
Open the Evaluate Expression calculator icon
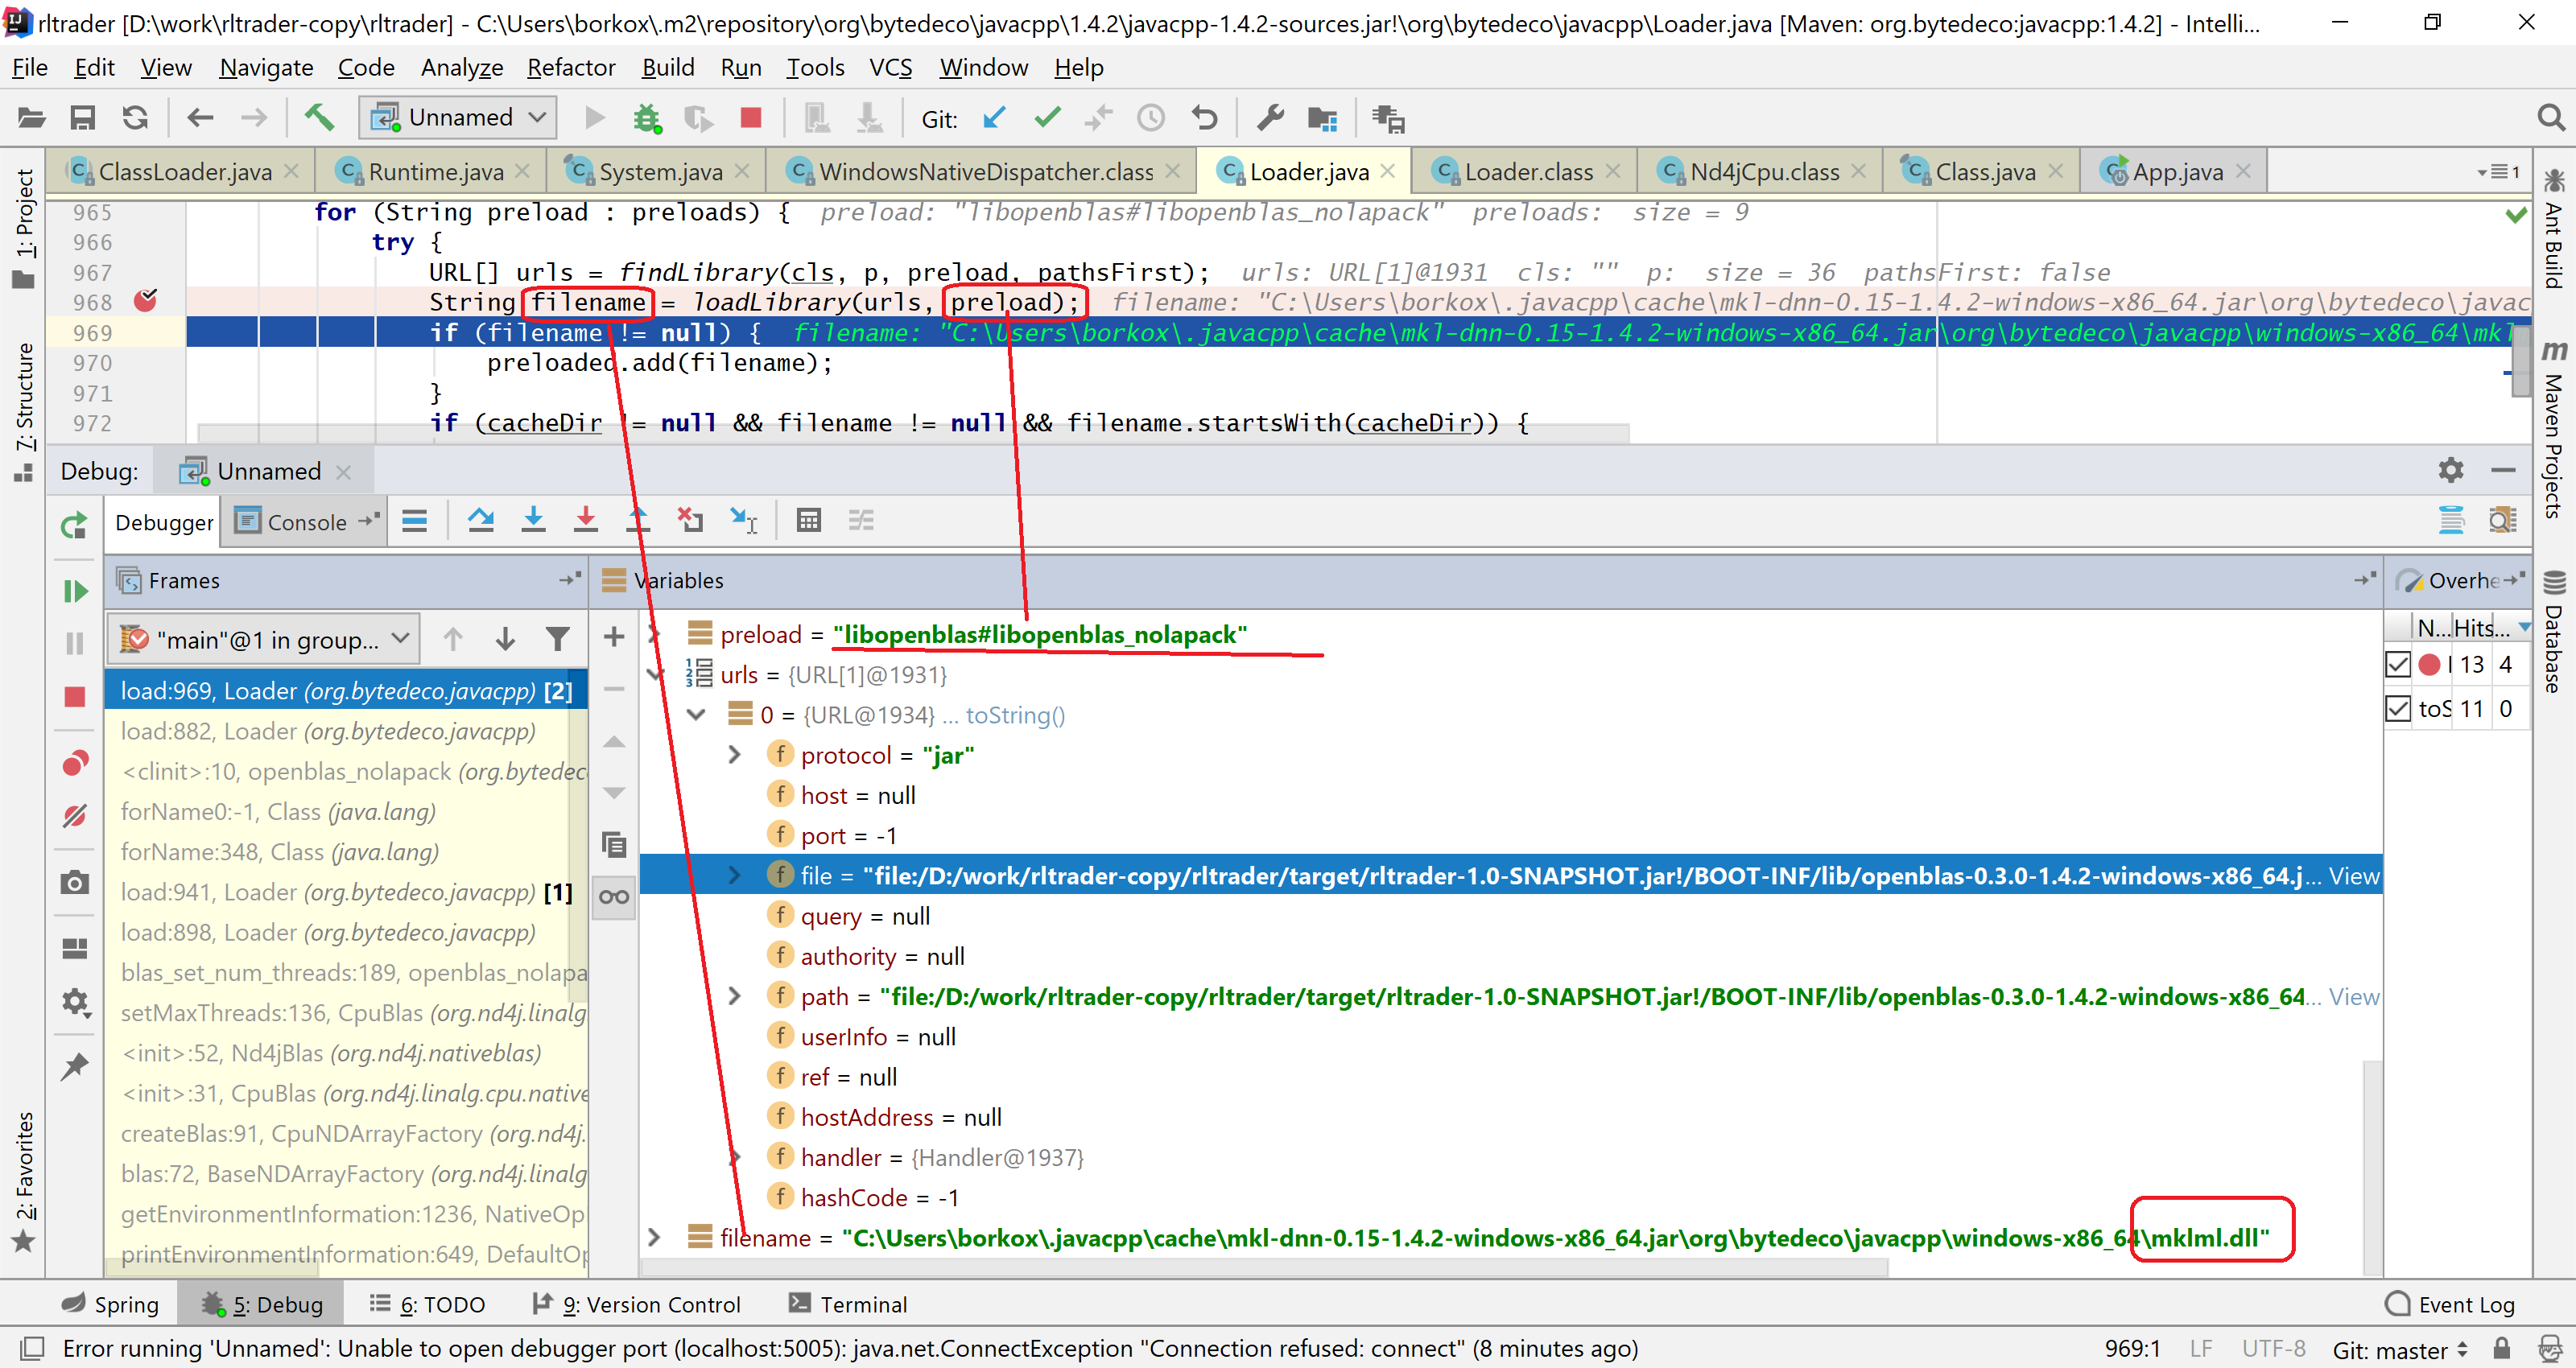808,520
